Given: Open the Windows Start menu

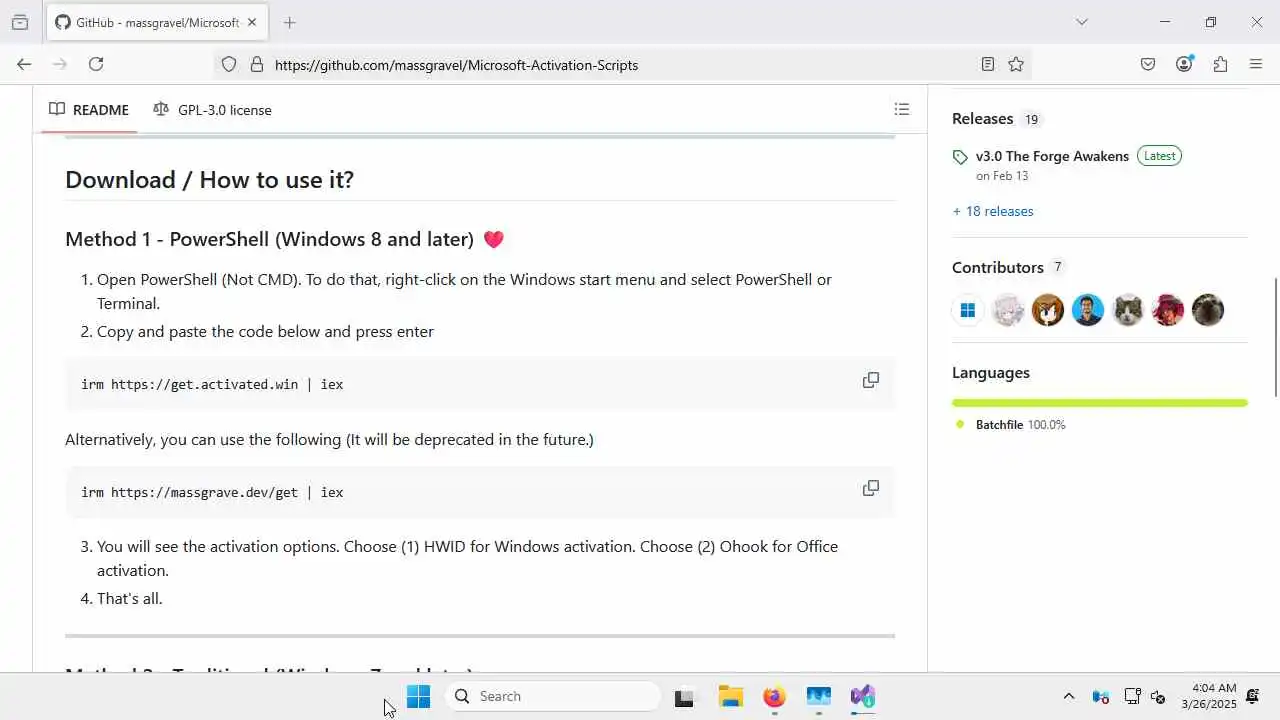Looking at the screenshot, I should pos(418,696).
